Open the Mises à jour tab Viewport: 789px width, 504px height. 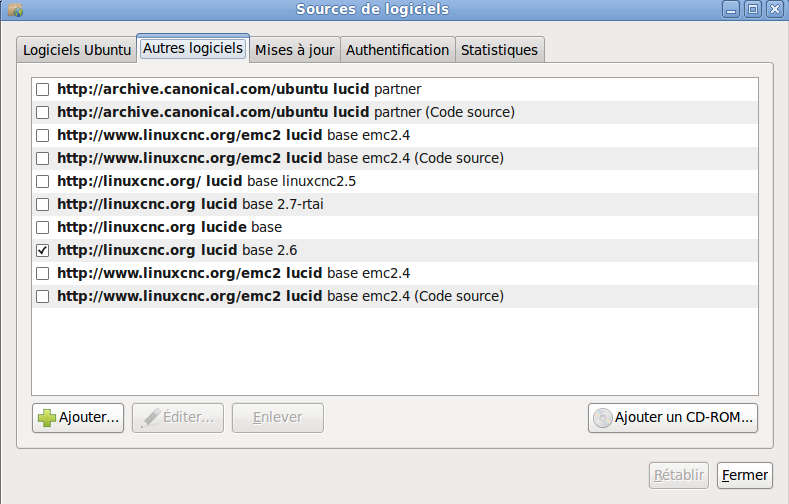[294, 50]
